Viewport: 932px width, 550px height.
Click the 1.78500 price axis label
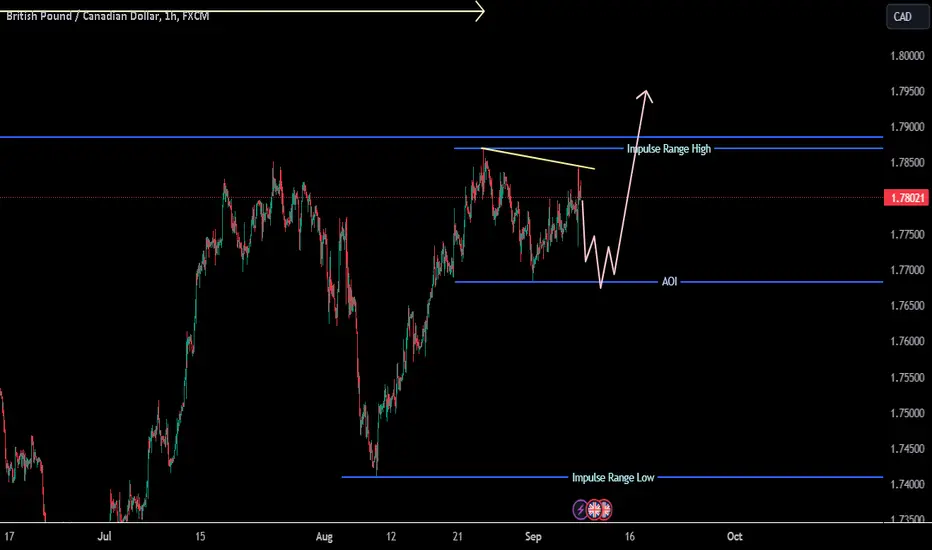click(x=907, y=162)
